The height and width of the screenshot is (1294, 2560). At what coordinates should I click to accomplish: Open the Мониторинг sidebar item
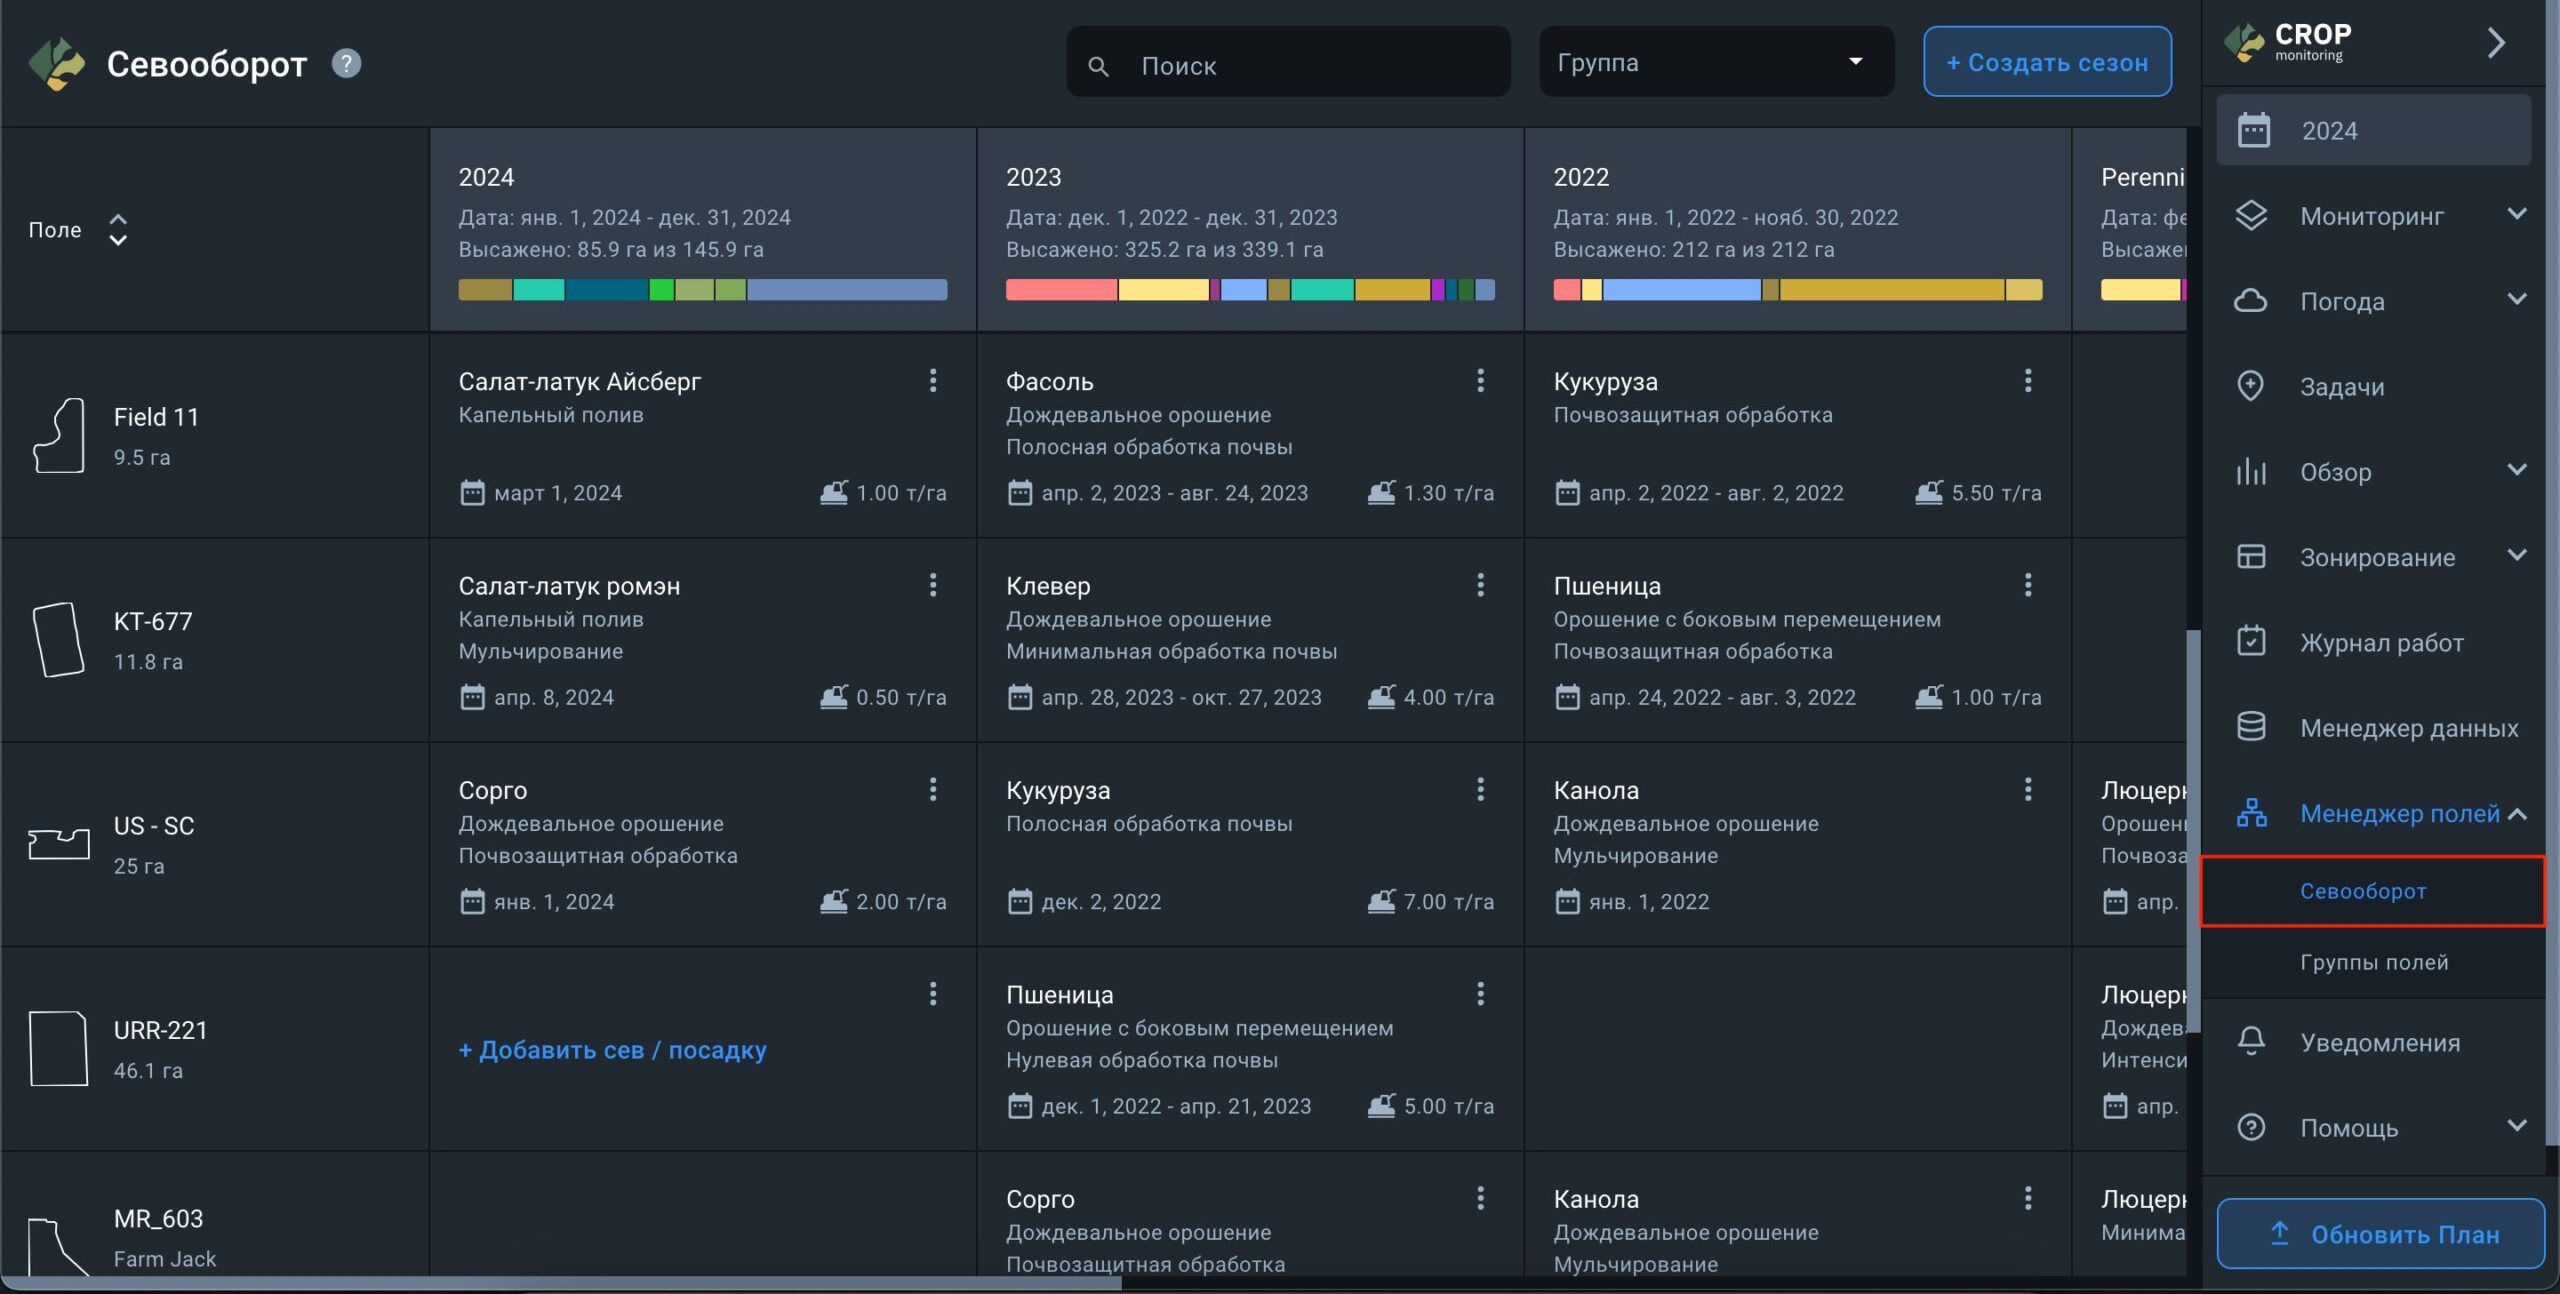point(2372,216)
